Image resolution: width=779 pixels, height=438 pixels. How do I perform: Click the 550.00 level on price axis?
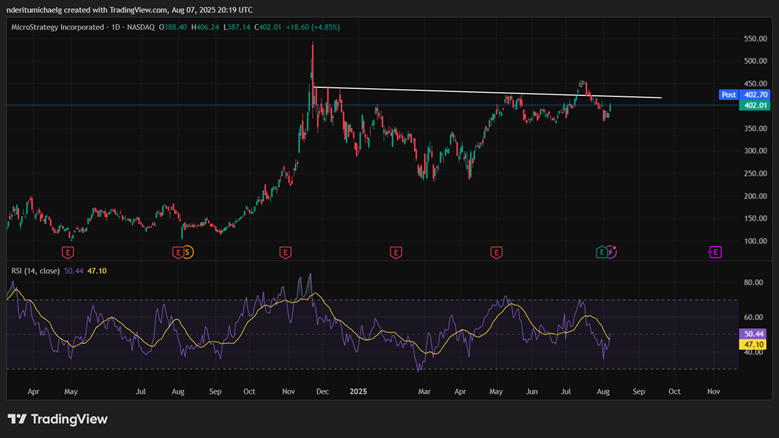pos(755,38)
